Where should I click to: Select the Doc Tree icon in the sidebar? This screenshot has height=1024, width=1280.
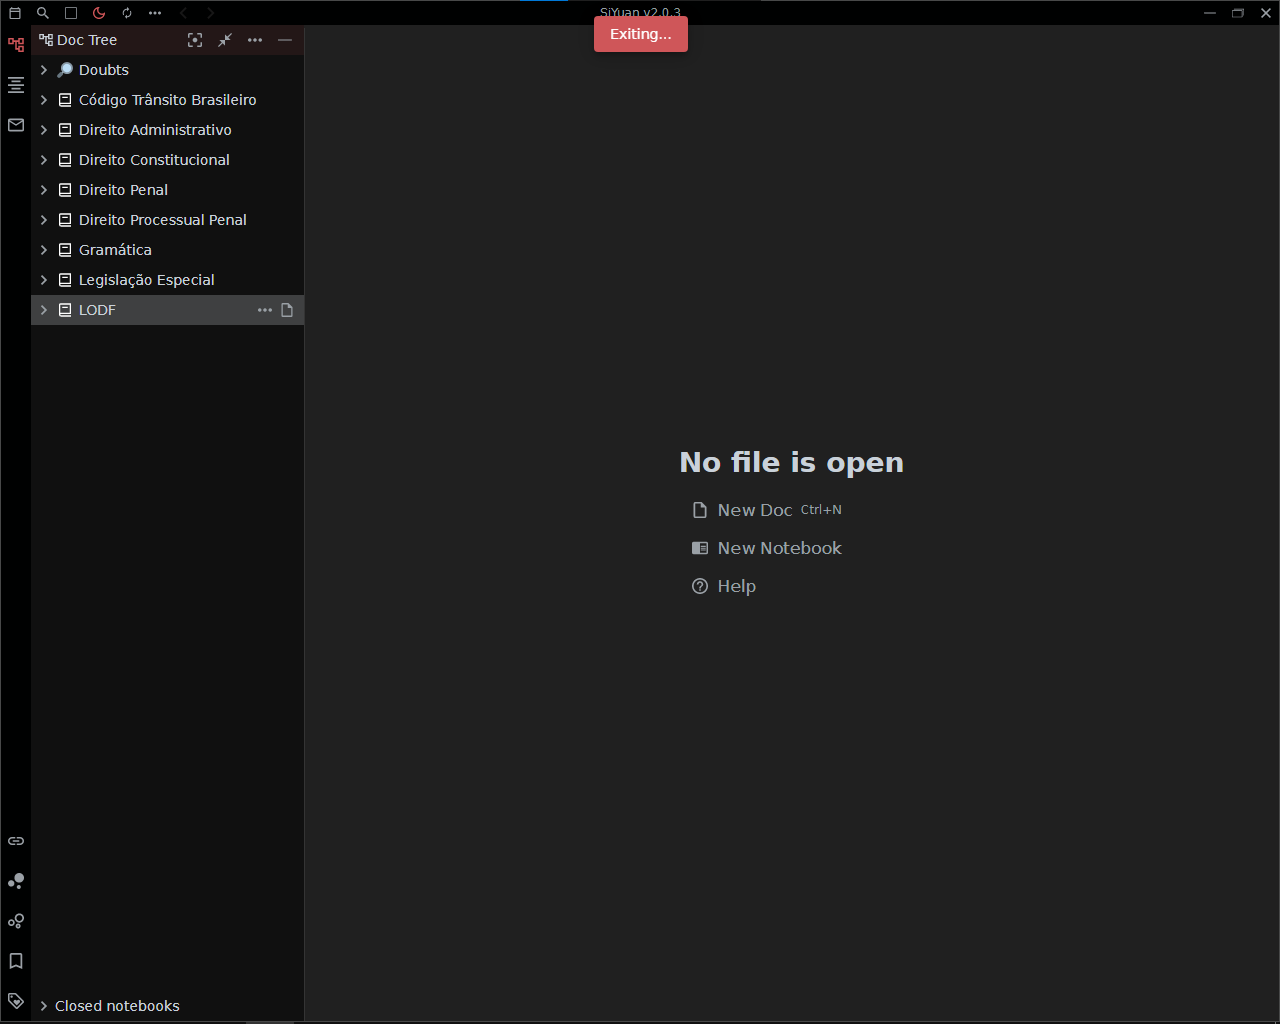coord(16,44)
